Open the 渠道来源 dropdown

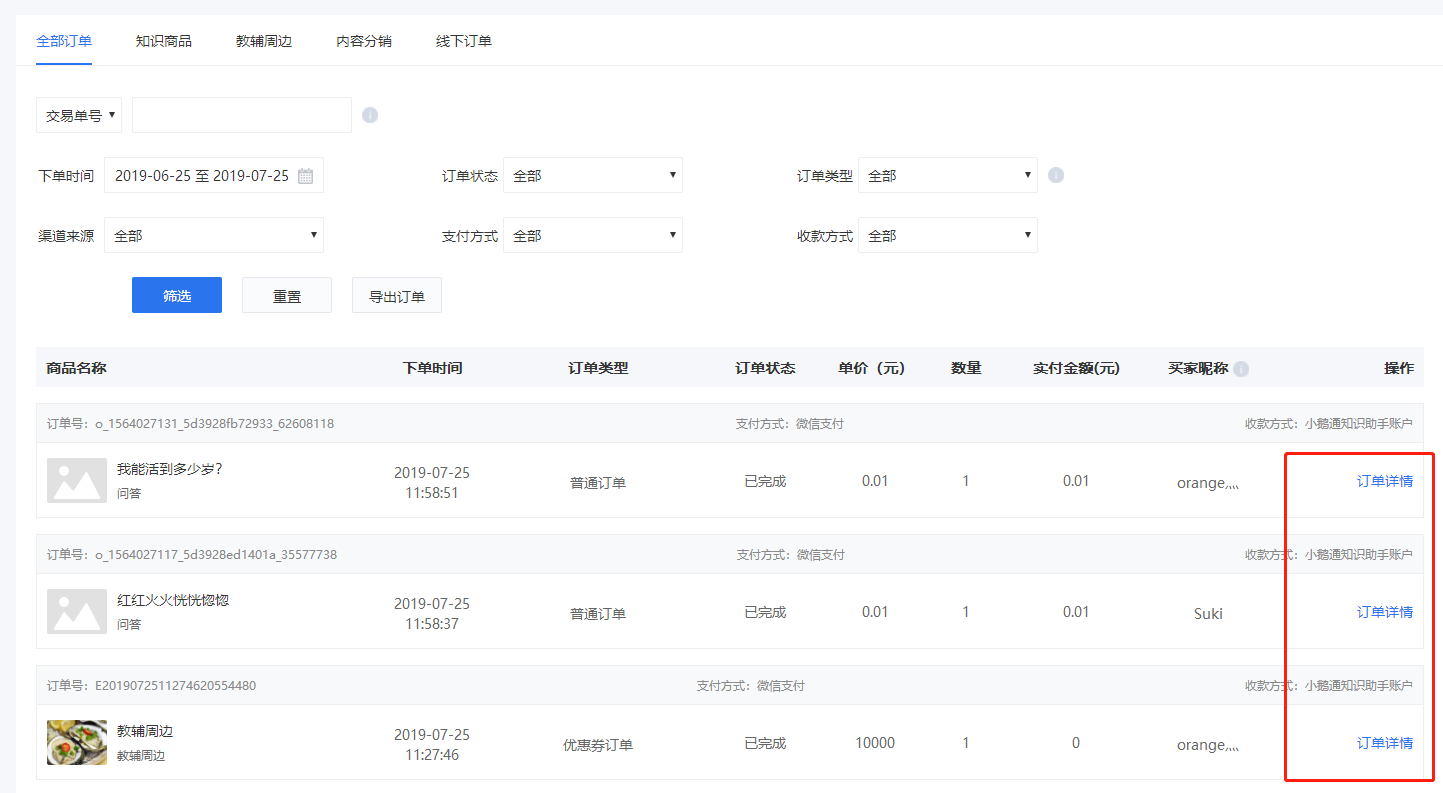214,235
